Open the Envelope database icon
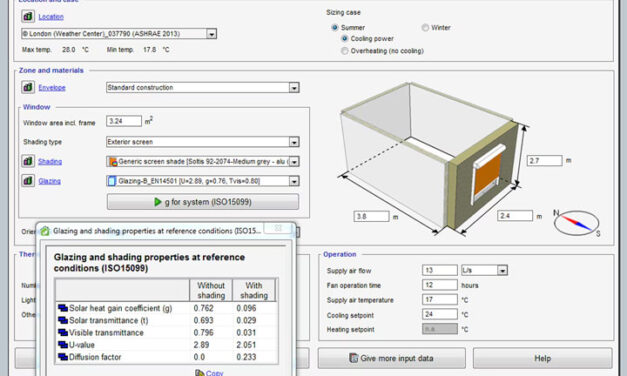This screenshot has height=376, width=627. [28, 87]
